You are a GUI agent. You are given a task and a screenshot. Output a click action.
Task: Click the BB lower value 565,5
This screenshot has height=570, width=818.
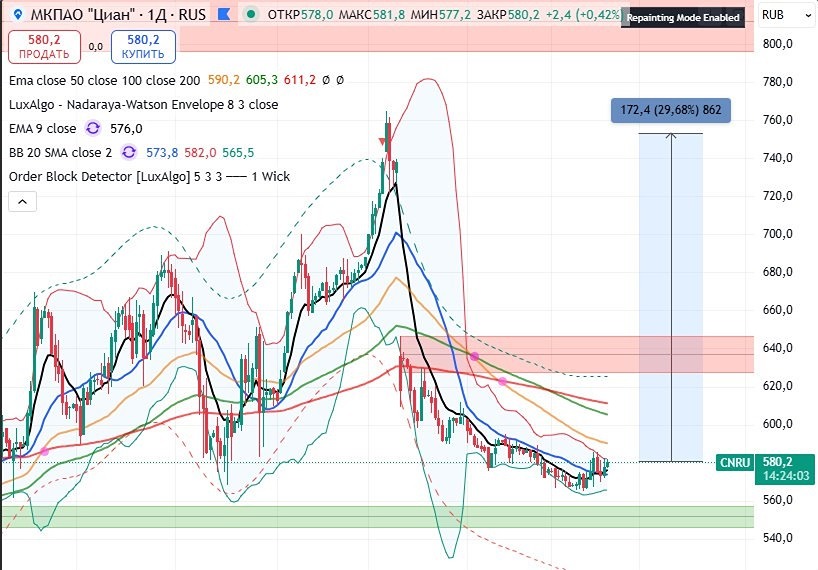coord(238,152)
